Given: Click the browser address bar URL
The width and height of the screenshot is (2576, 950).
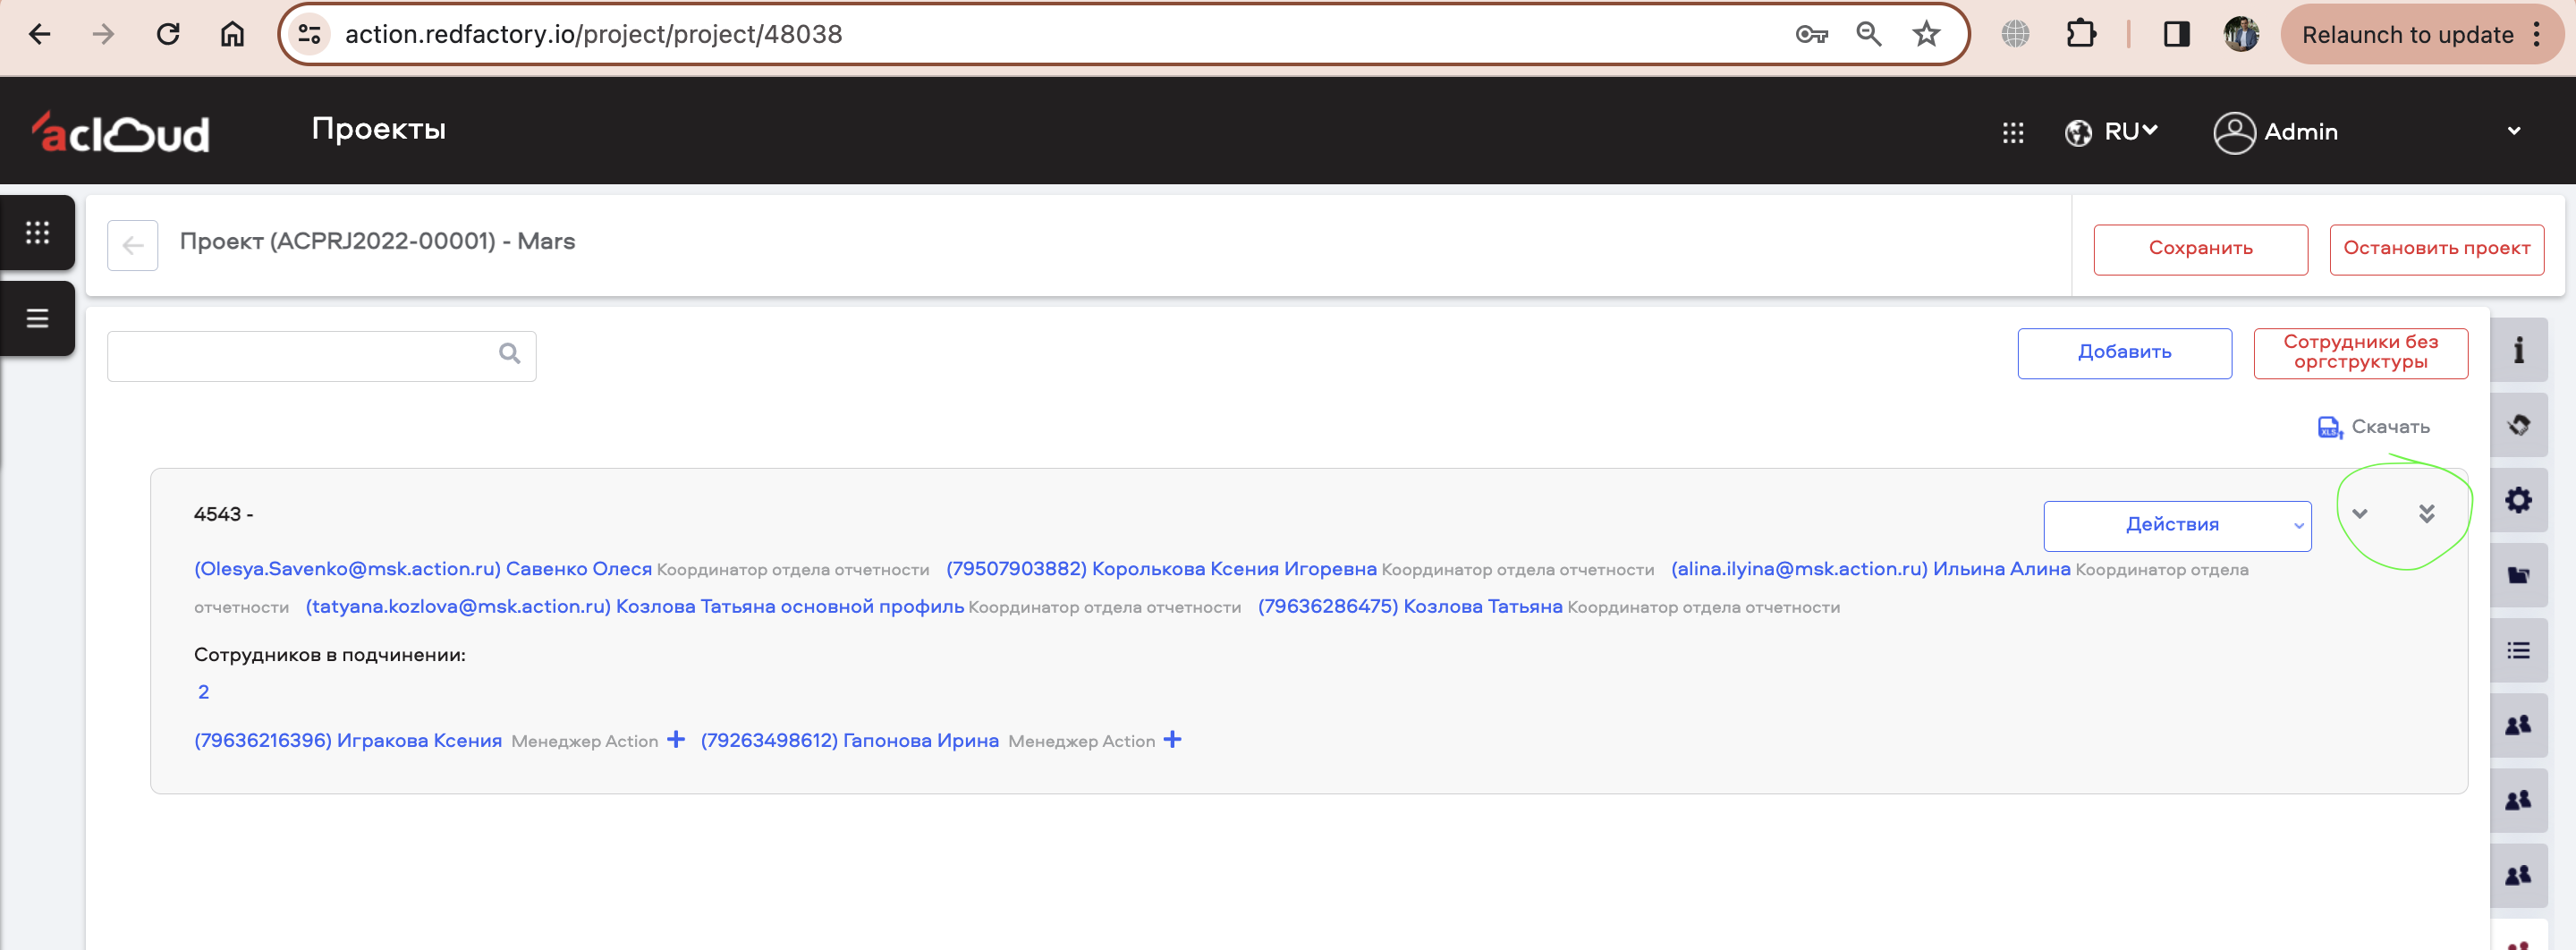Looking at the screenshot, I should (593, 34).
